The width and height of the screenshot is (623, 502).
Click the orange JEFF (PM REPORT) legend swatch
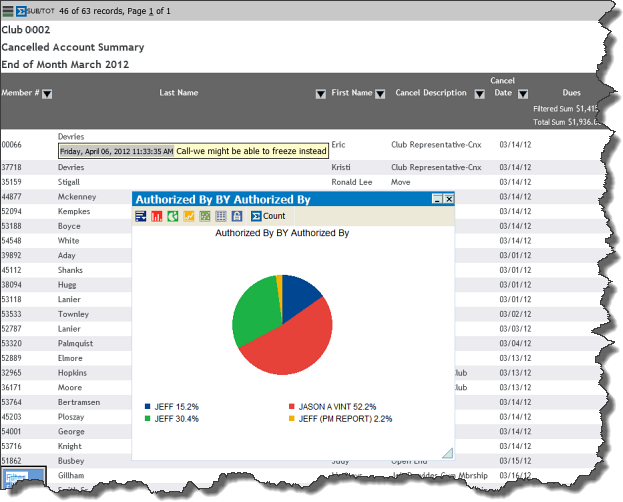click(292, 418)
